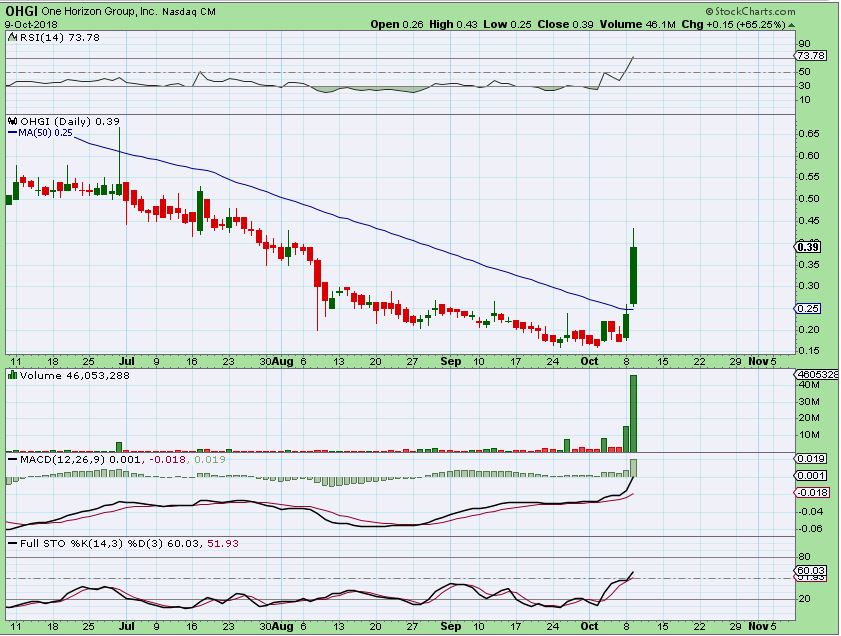This screenshot has height=636, width=841.
Task: Click the 10M volume axis label
Action: (808, 435)
